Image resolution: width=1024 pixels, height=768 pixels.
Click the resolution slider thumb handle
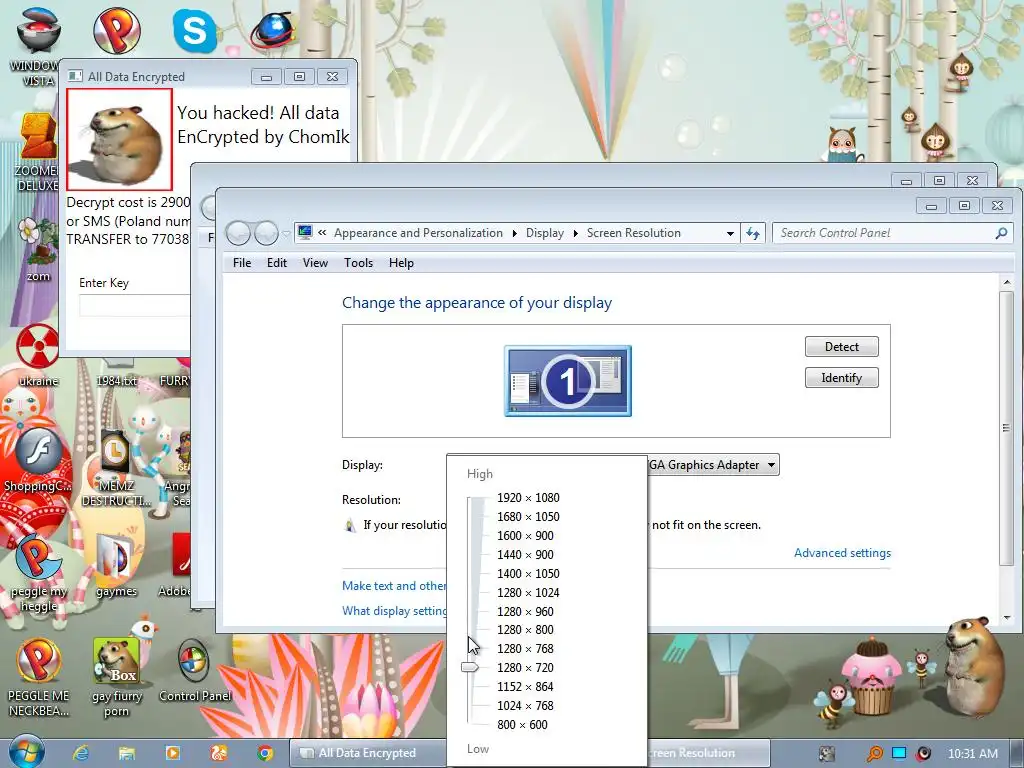470,667
